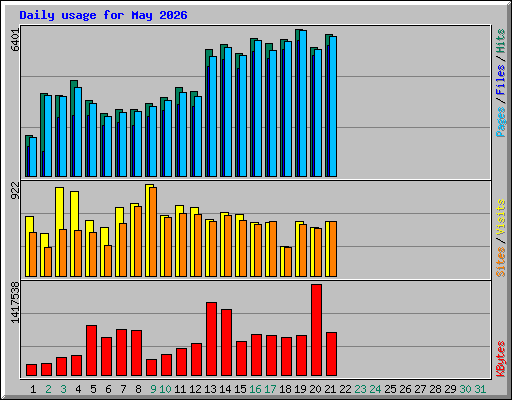Click the Hits legend label
The image size is (512, 400).
click(x=500, y=41)
